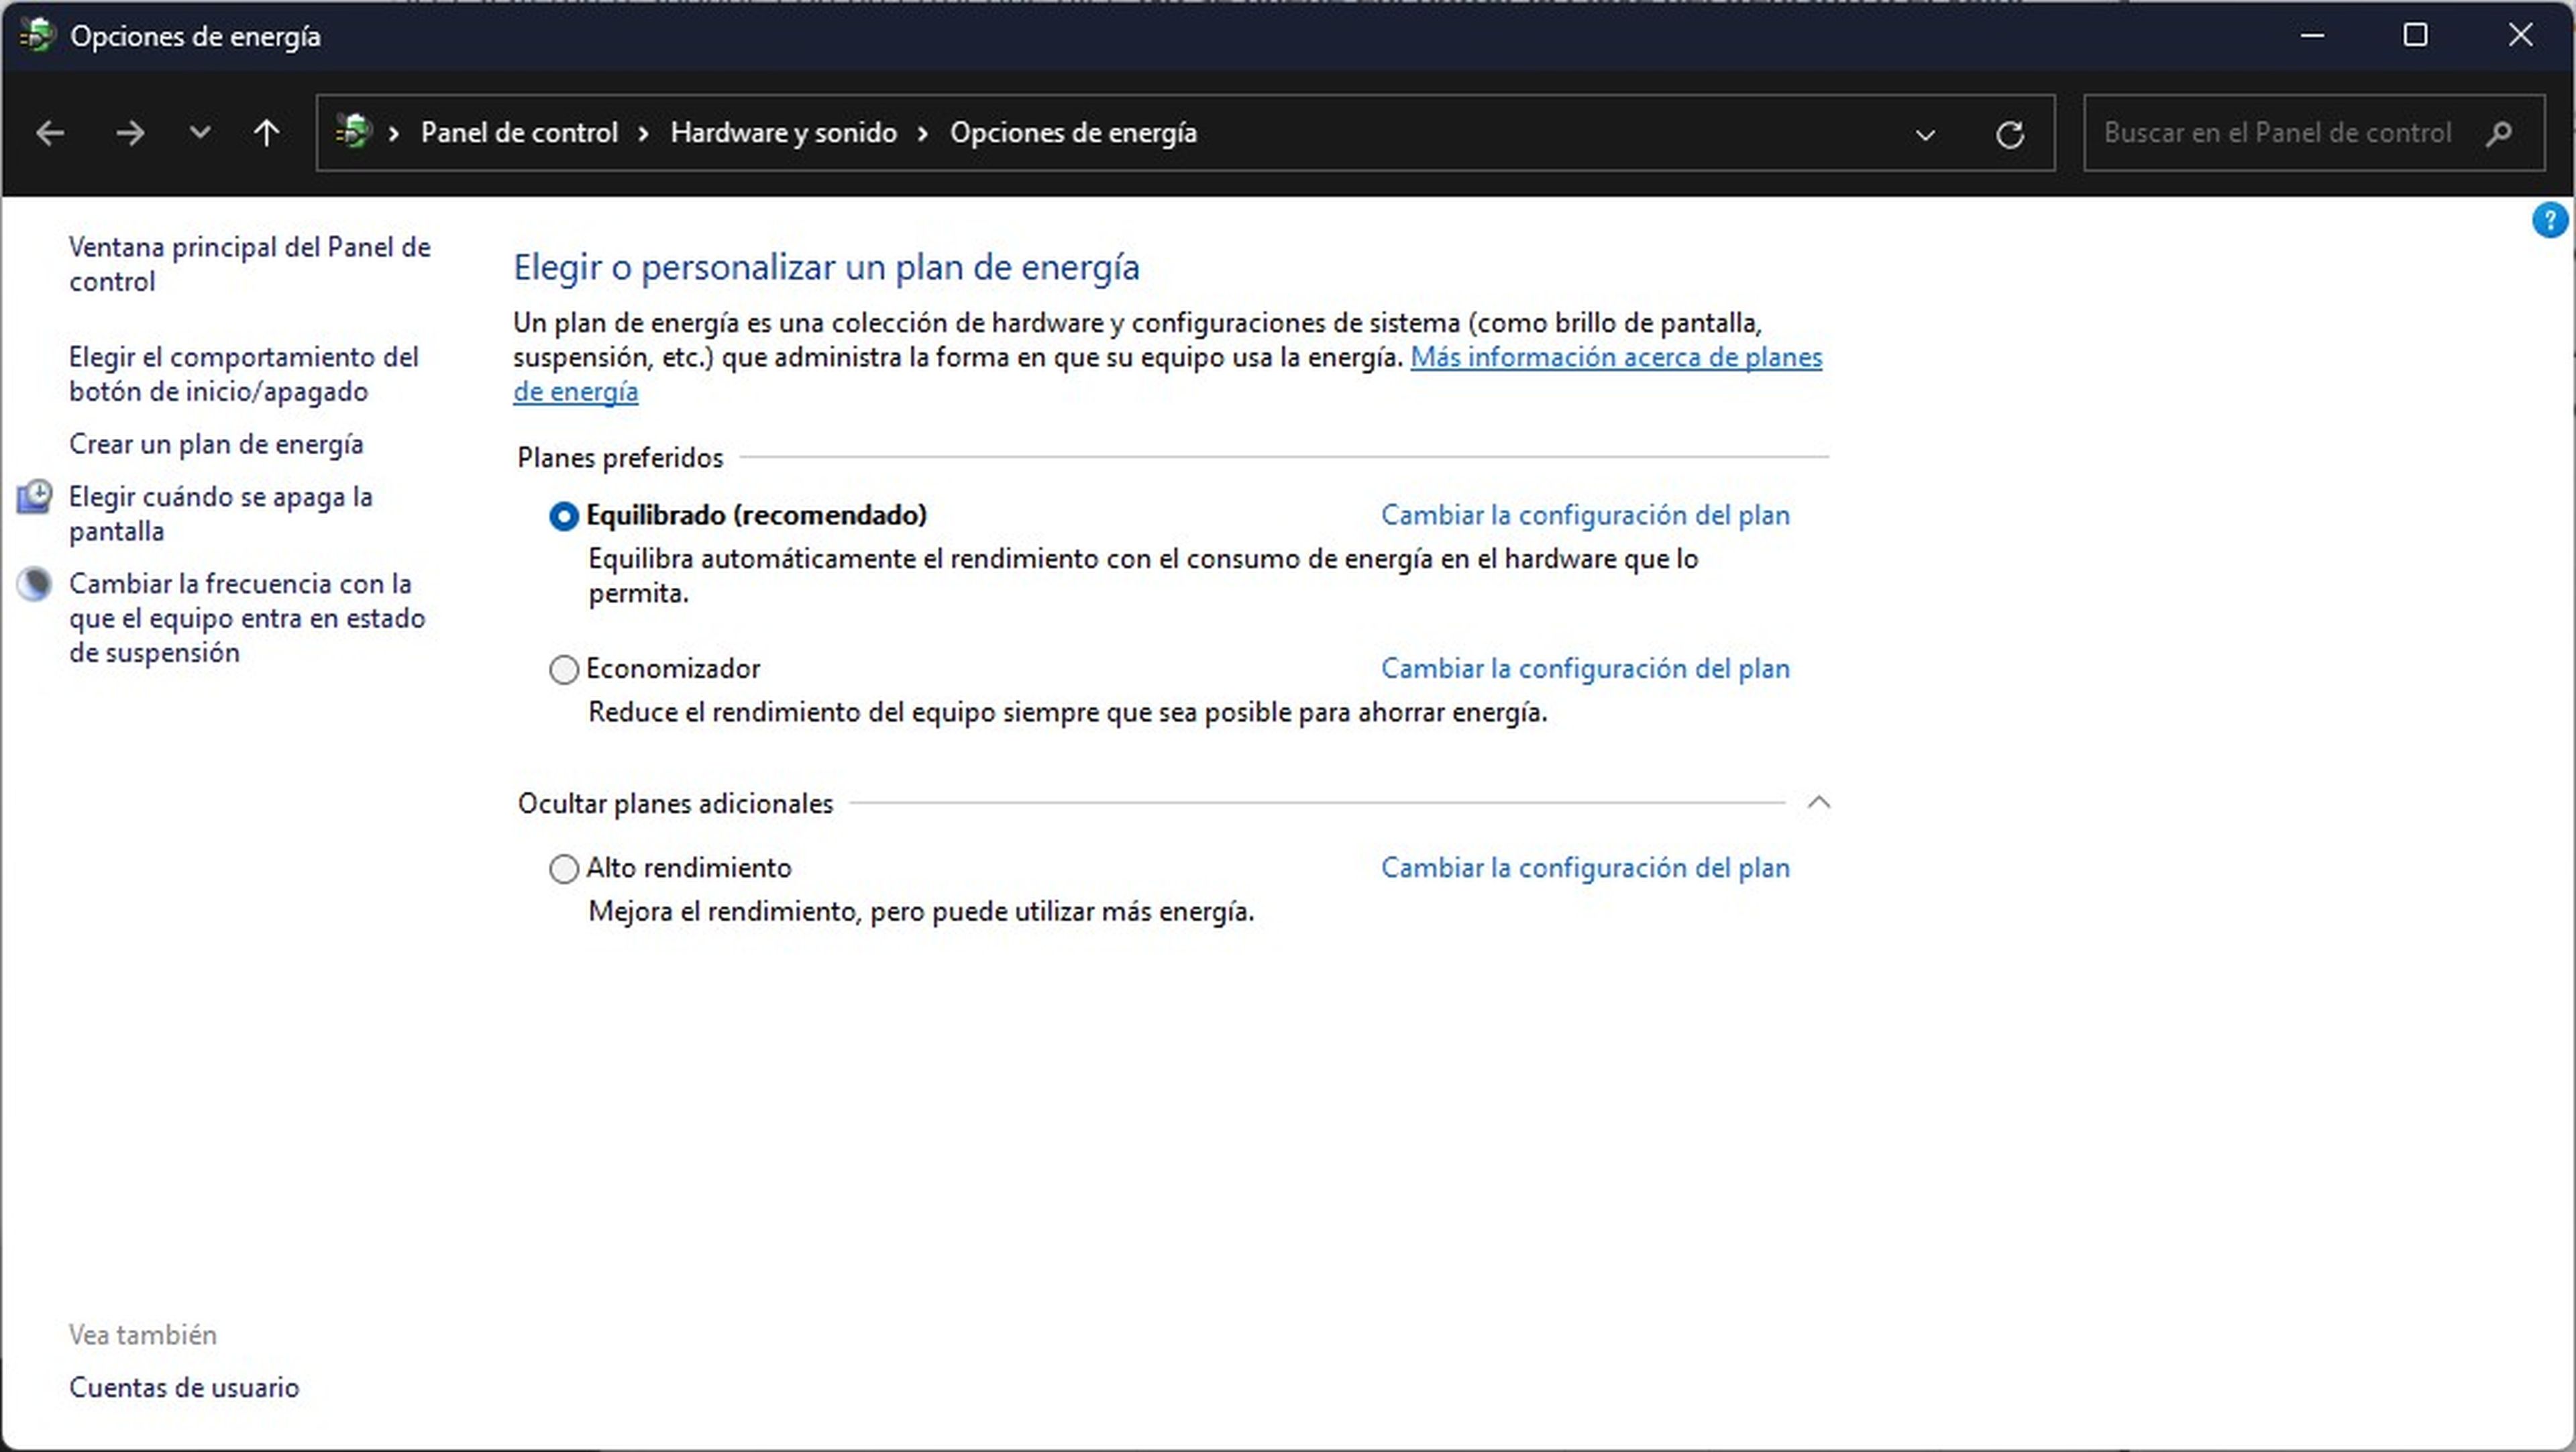Change plan settings for Alto rendimiento
Image resolution: width=2576 pixels, height=1452 pixels.
click(1585, 868)
